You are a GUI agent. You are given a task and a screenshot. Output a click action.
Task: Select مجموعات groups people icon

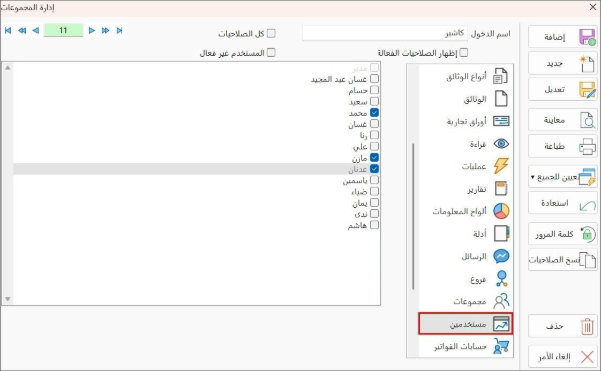[501, 301]
